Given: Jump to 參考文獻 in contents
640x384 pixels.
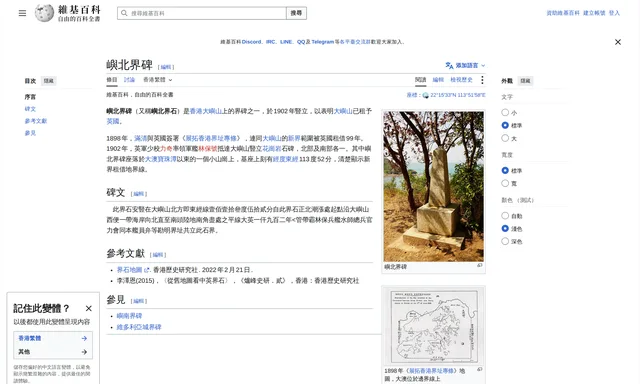Looking at the screenshot, I should pos(36,121).
